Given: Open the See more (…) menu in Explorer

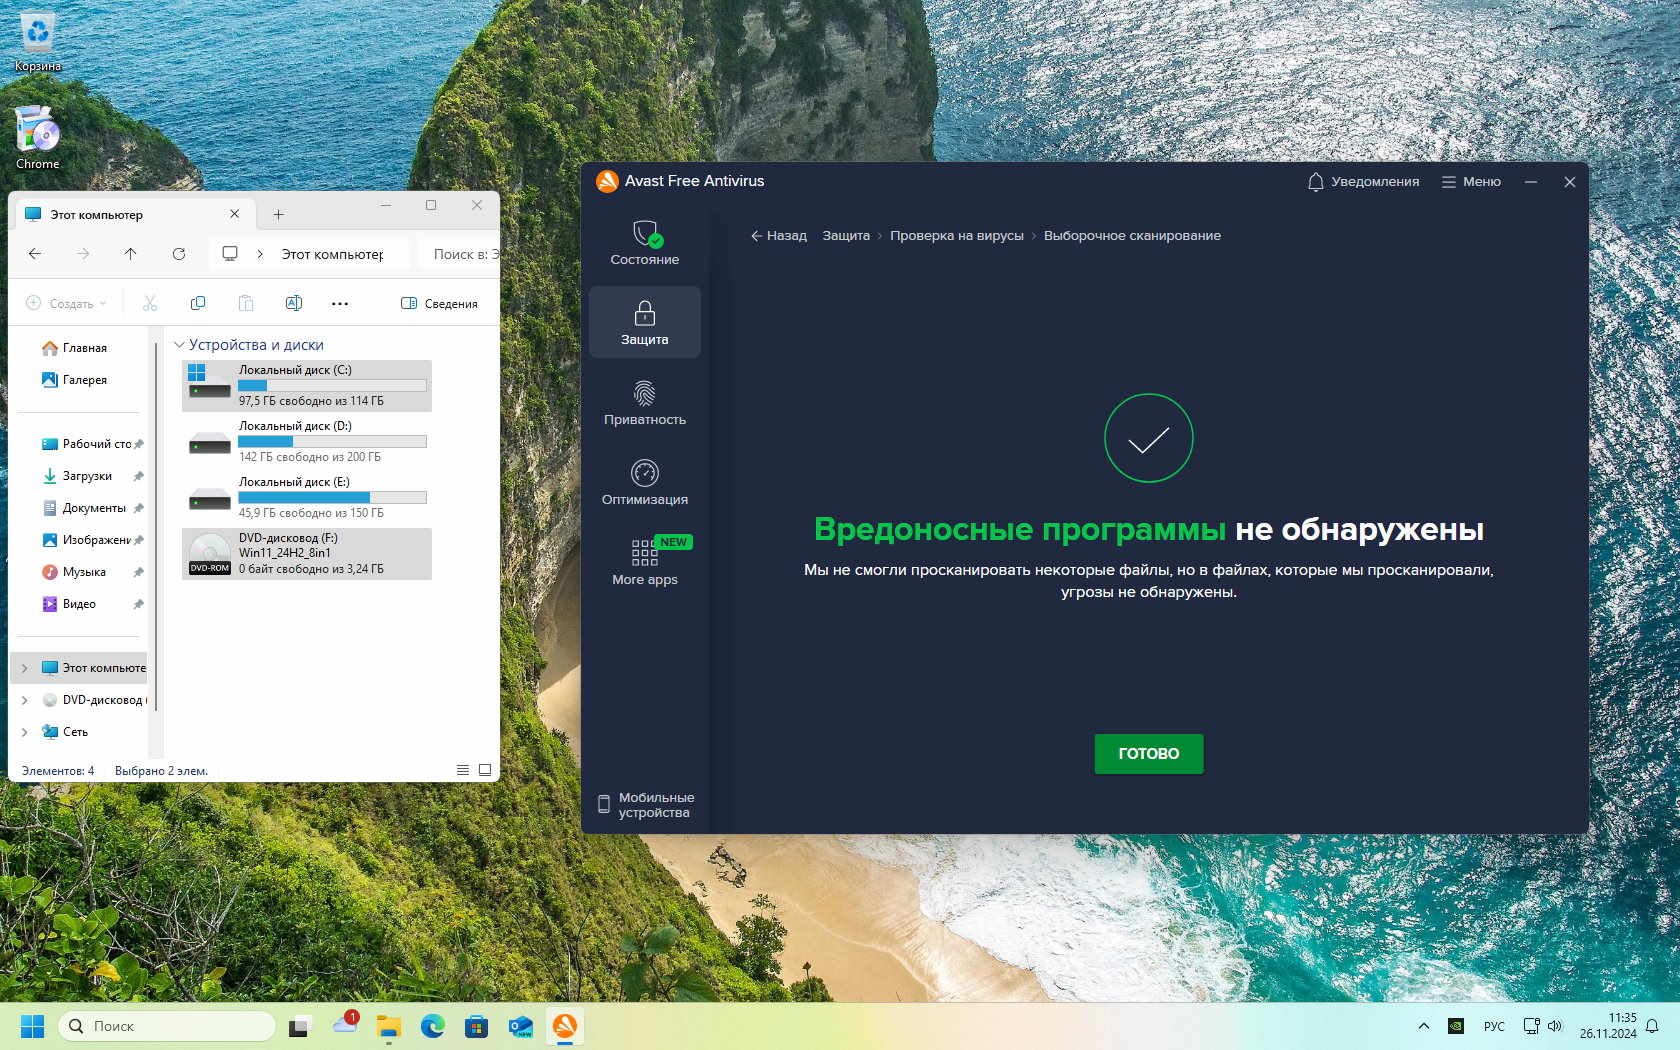Looking at the screenshot, I should click(340, 303).
